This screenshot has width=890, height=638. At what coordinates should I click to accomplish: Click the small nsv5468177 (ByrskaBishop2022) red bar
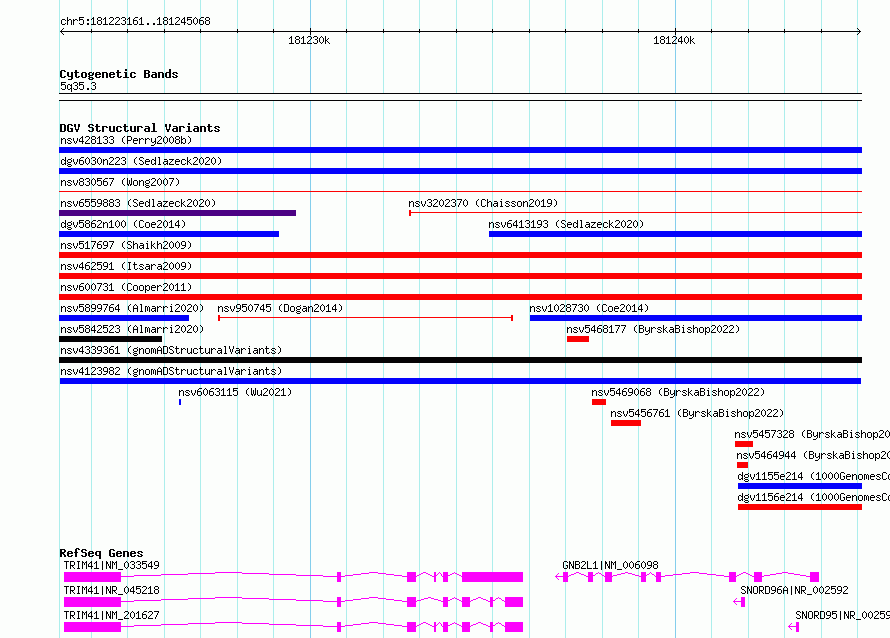(x=578, y=339)
